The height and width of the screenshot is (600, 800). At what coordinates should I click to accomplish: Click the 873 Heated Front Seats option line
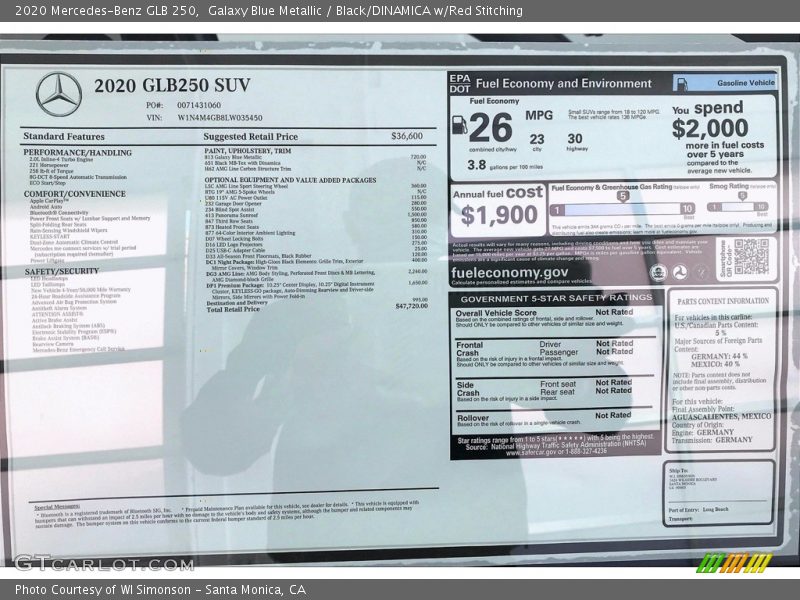232,227
